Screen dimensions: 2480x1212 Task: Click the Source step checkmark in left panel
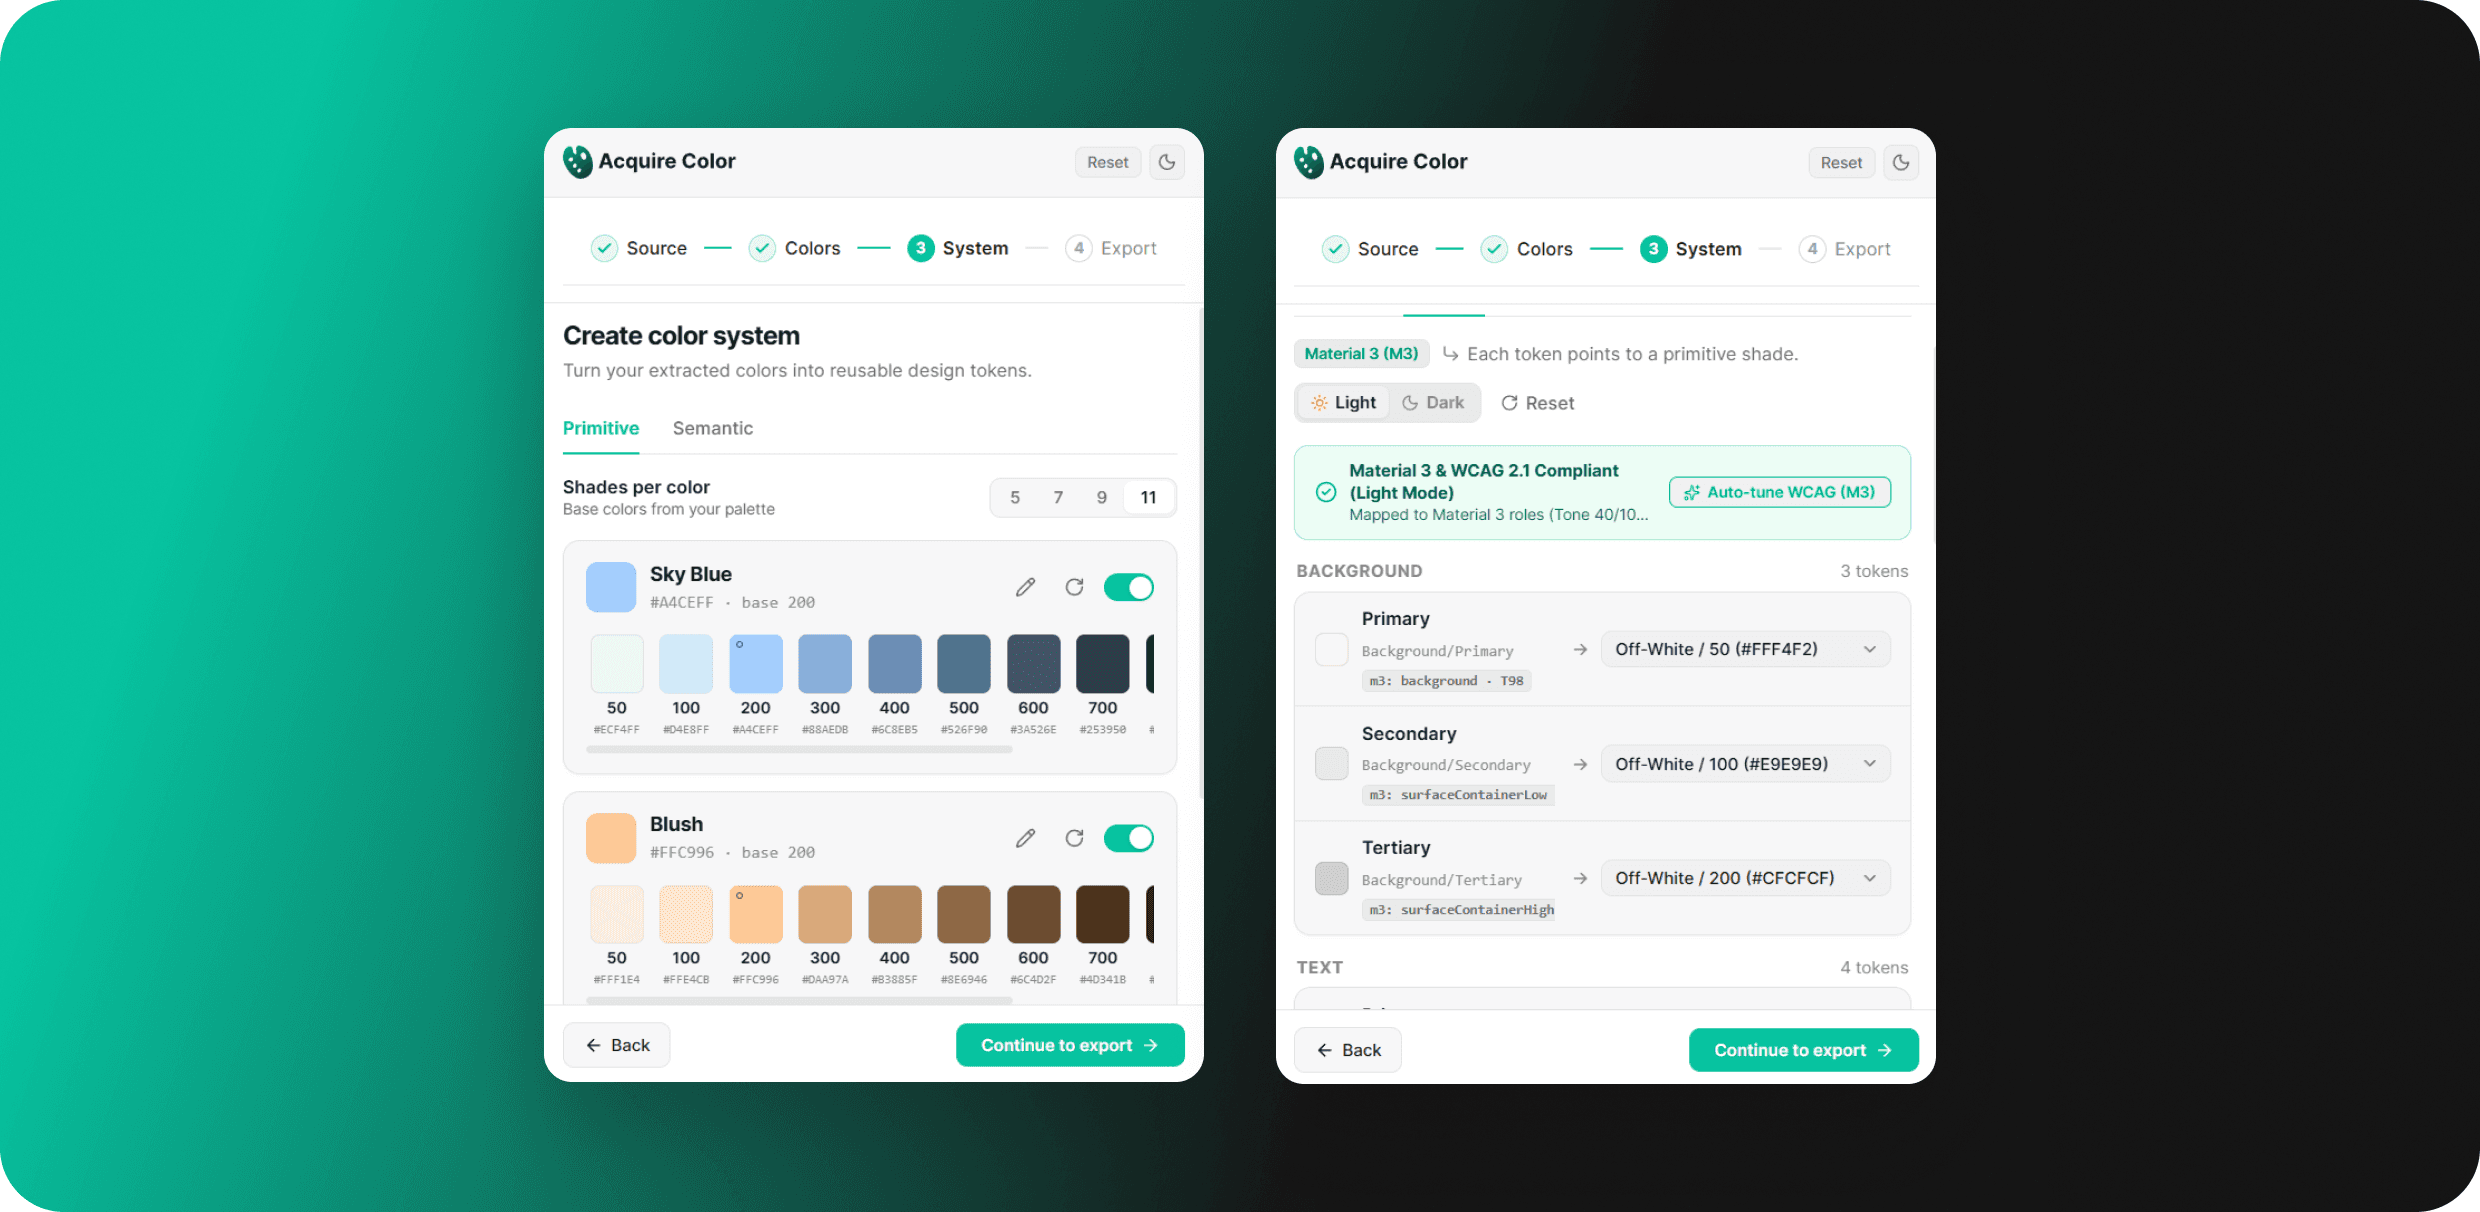pos(604,248)
